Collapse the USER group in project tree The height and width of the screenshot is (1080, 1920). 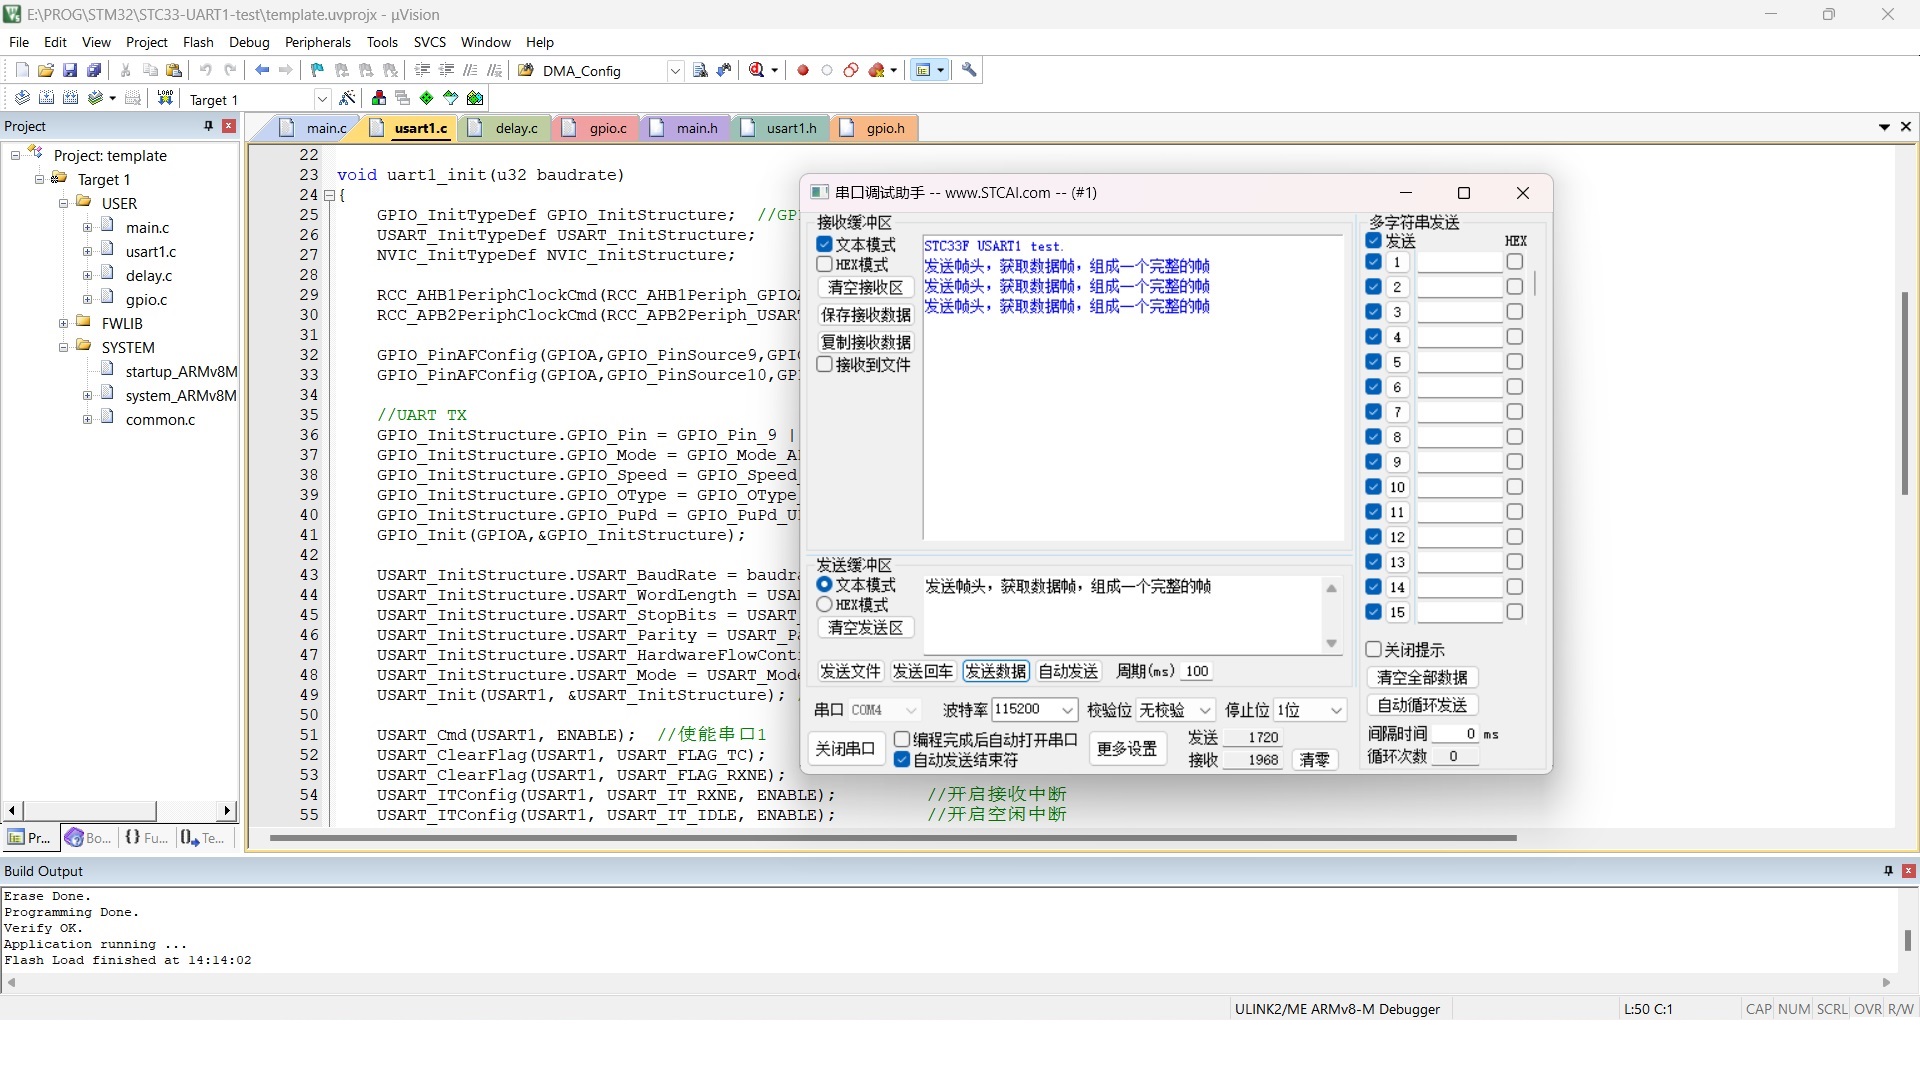(63, 203)
